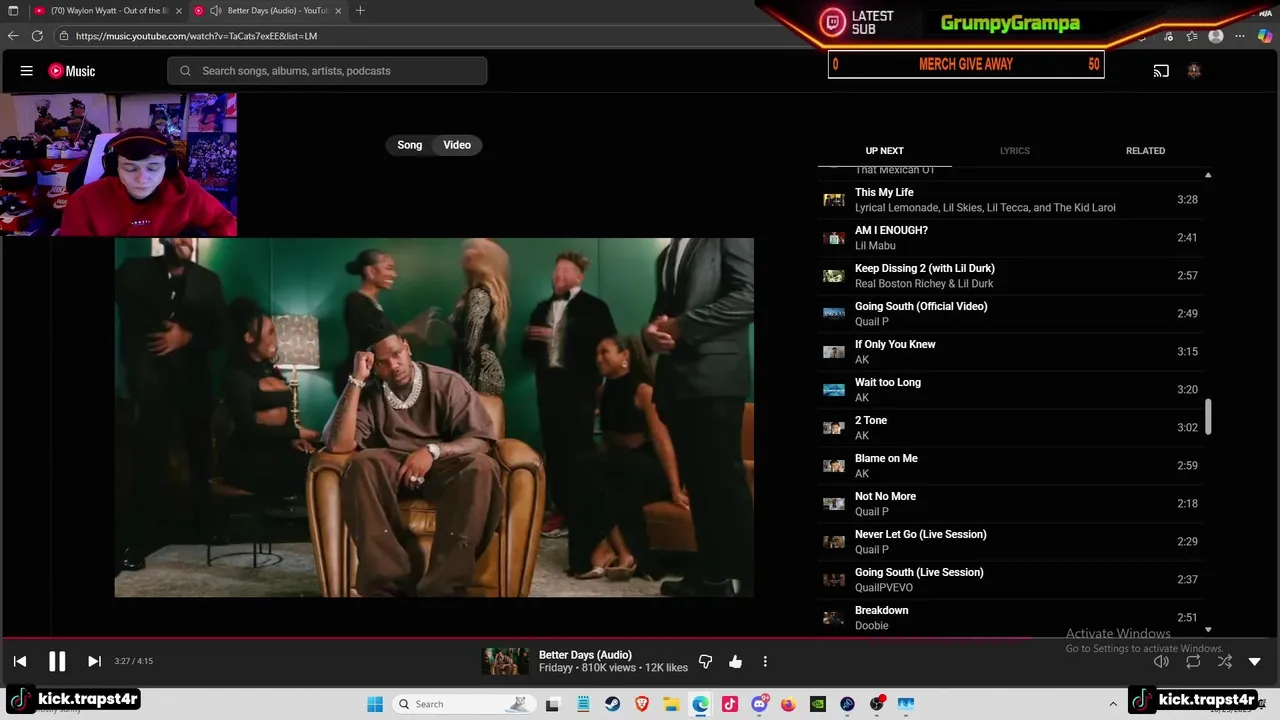Skip to next track

click(94, 661)
